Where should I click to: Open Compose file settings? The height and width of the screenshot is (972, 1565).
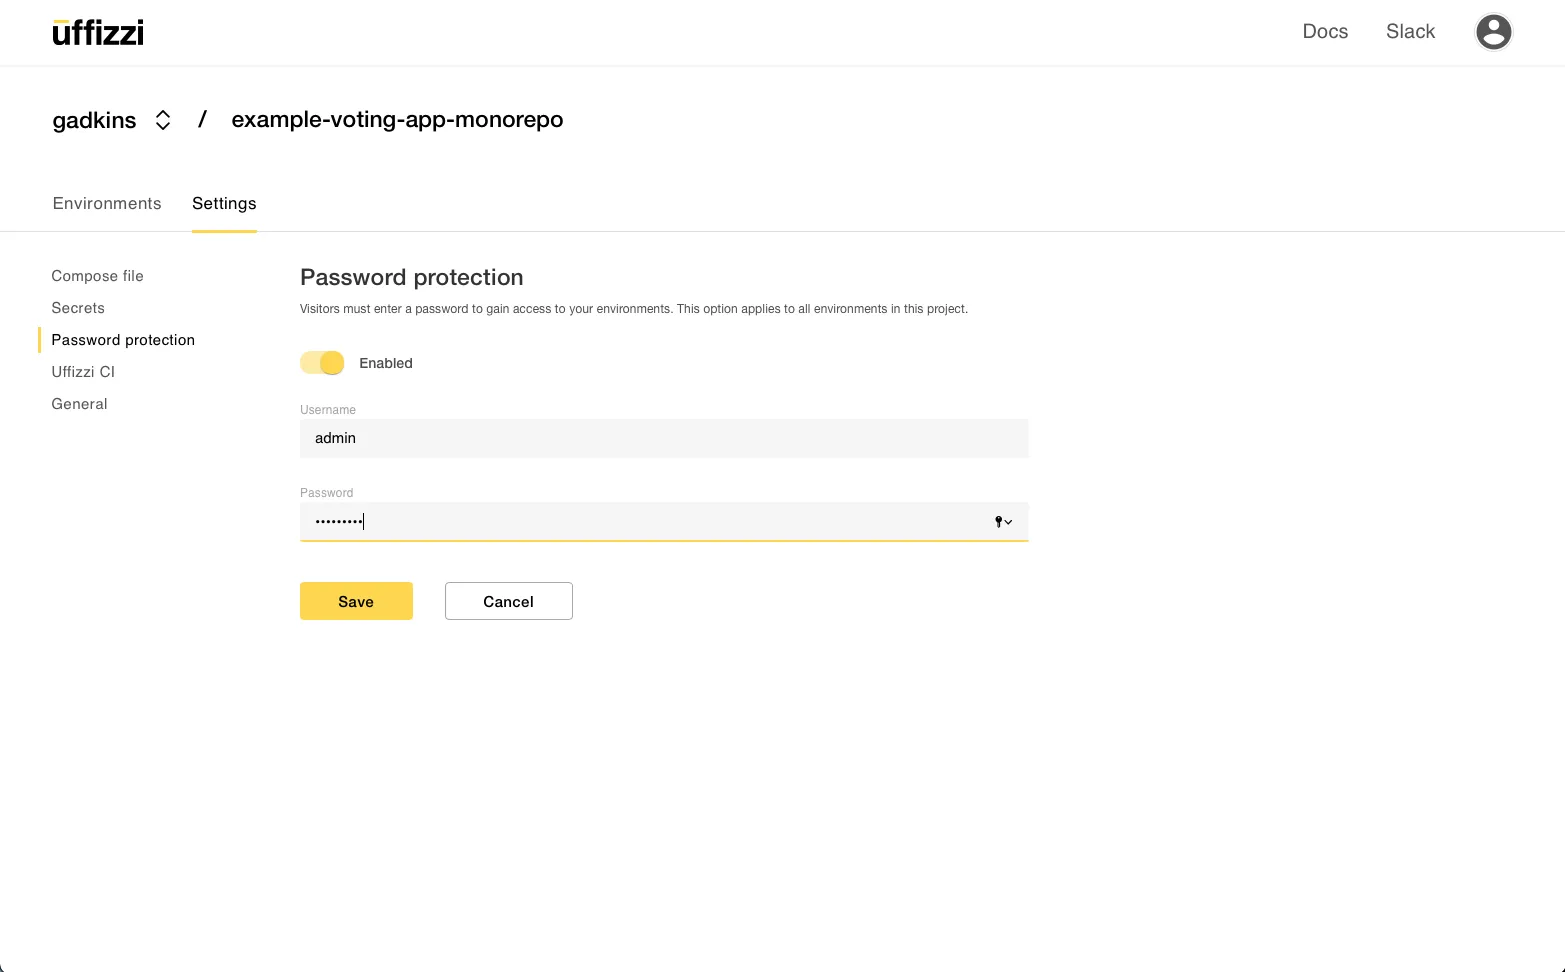pos(98,276)
